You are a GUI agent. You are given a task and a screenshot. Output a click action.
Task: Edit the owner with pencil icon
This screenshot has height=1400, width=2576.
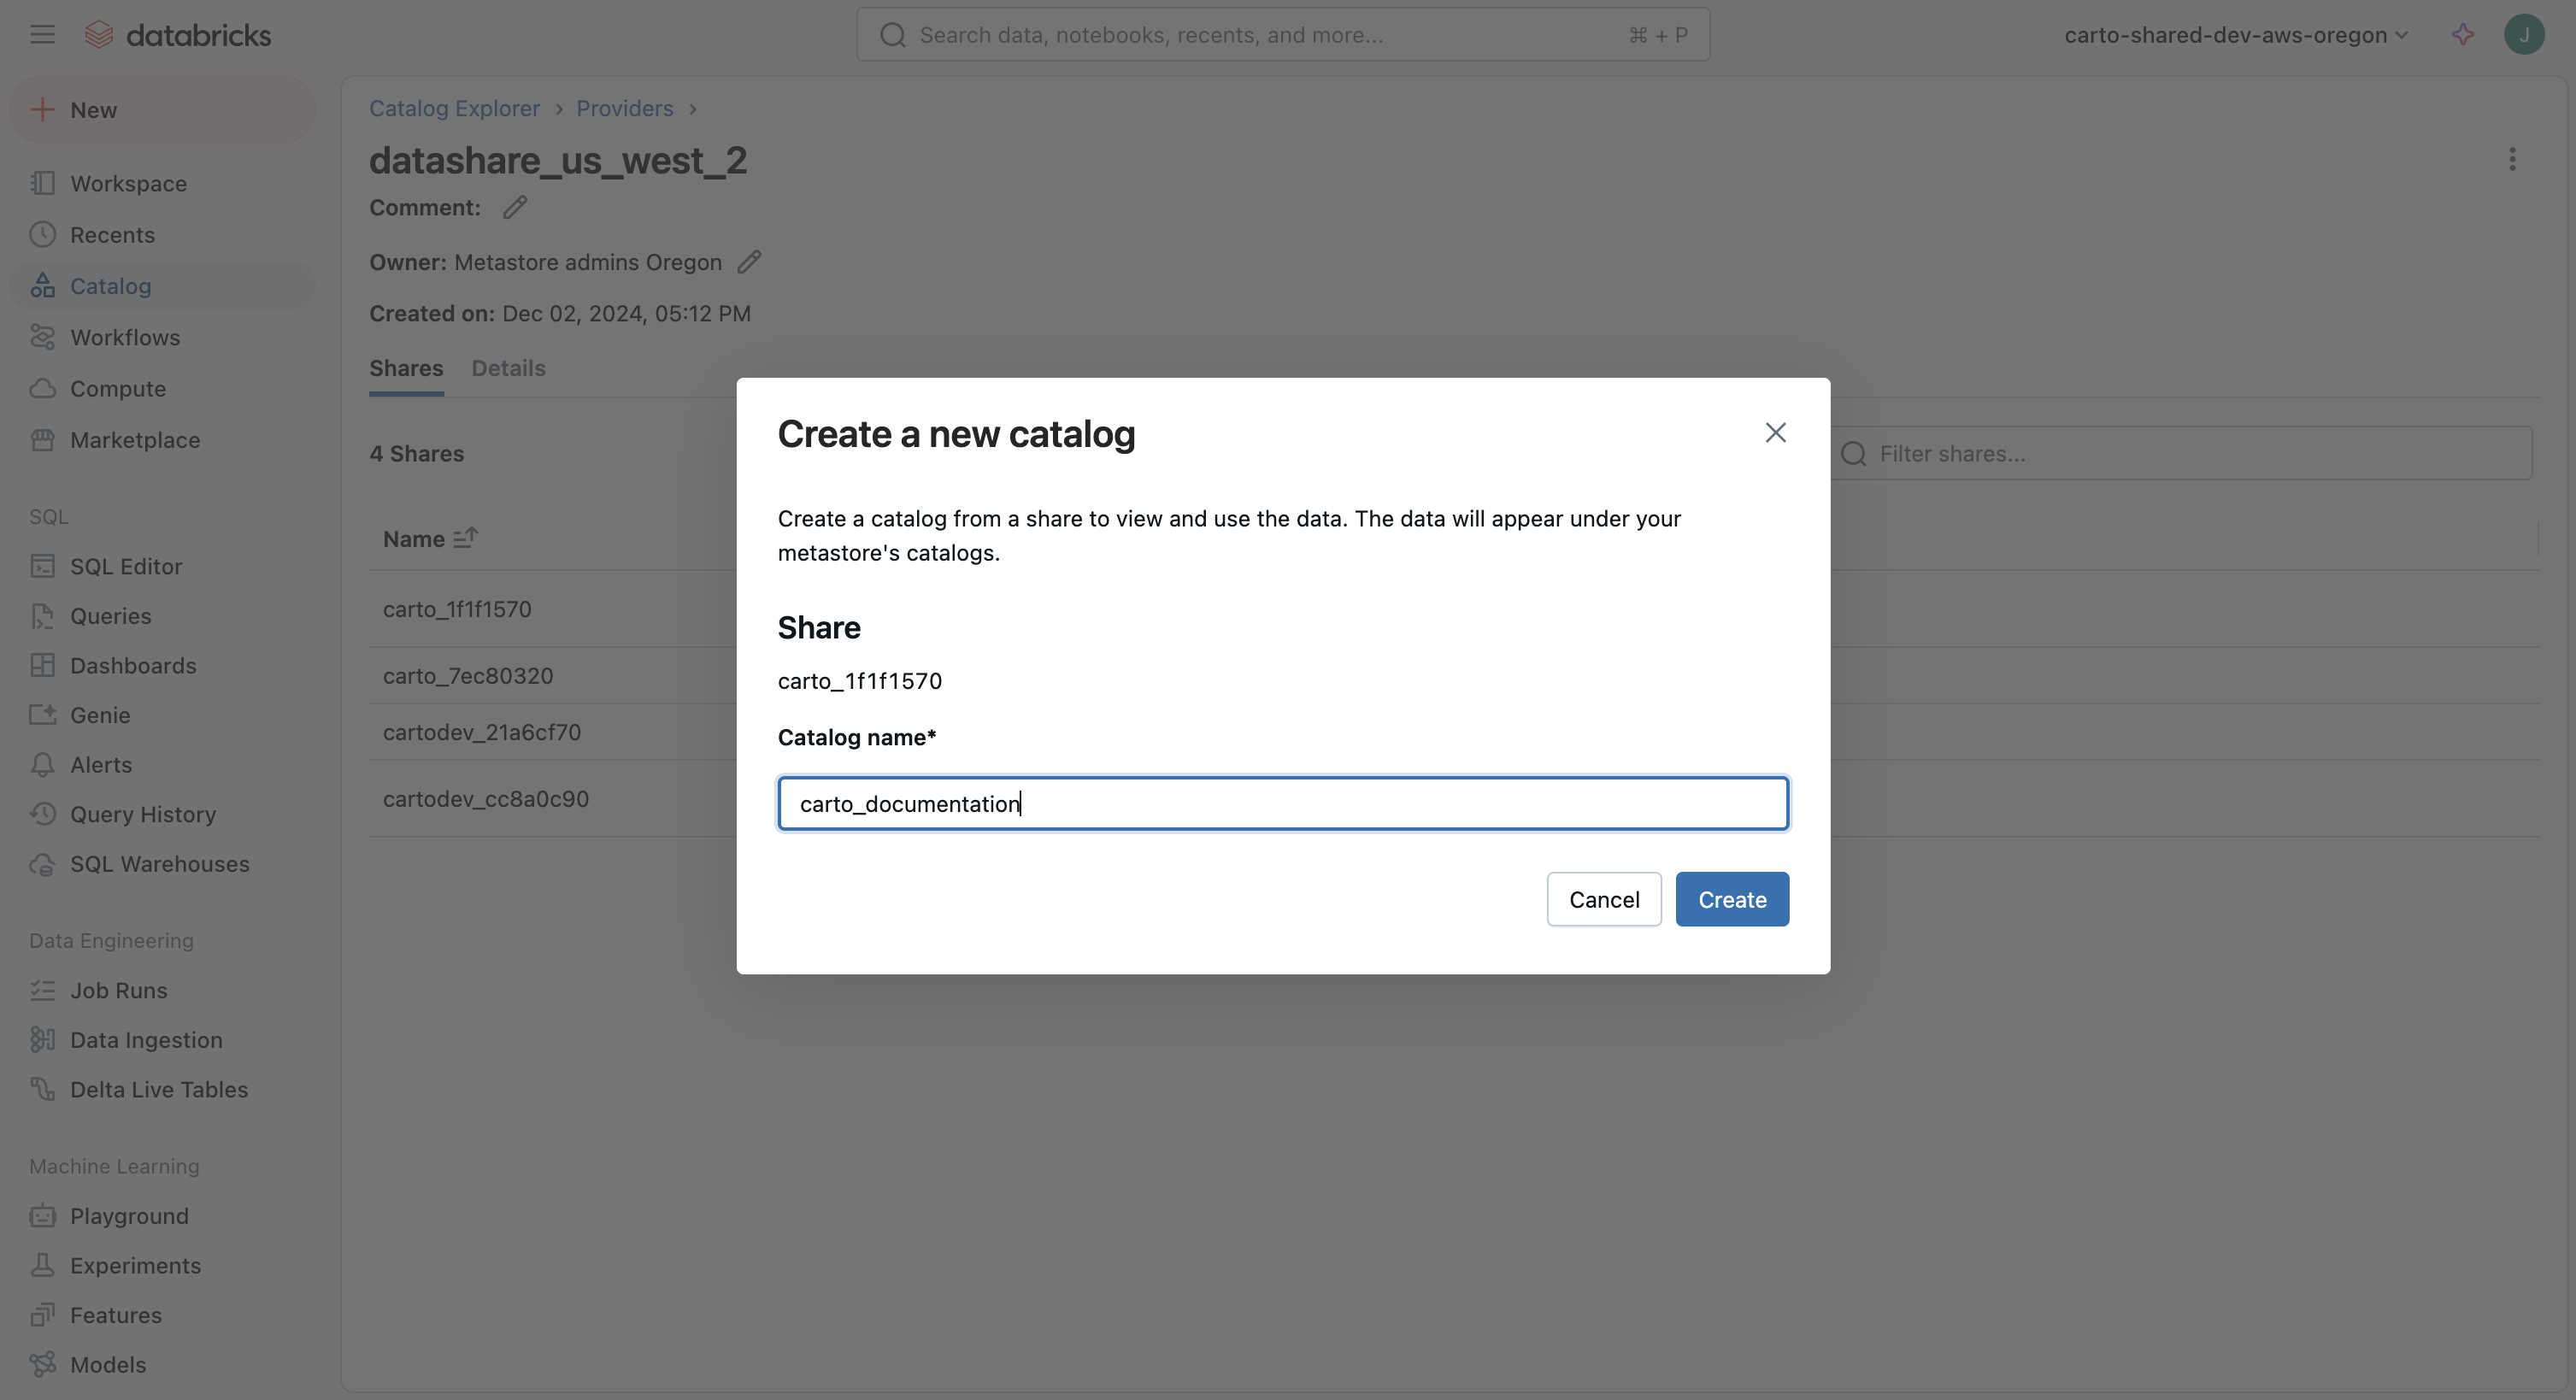tap(749, 262)
